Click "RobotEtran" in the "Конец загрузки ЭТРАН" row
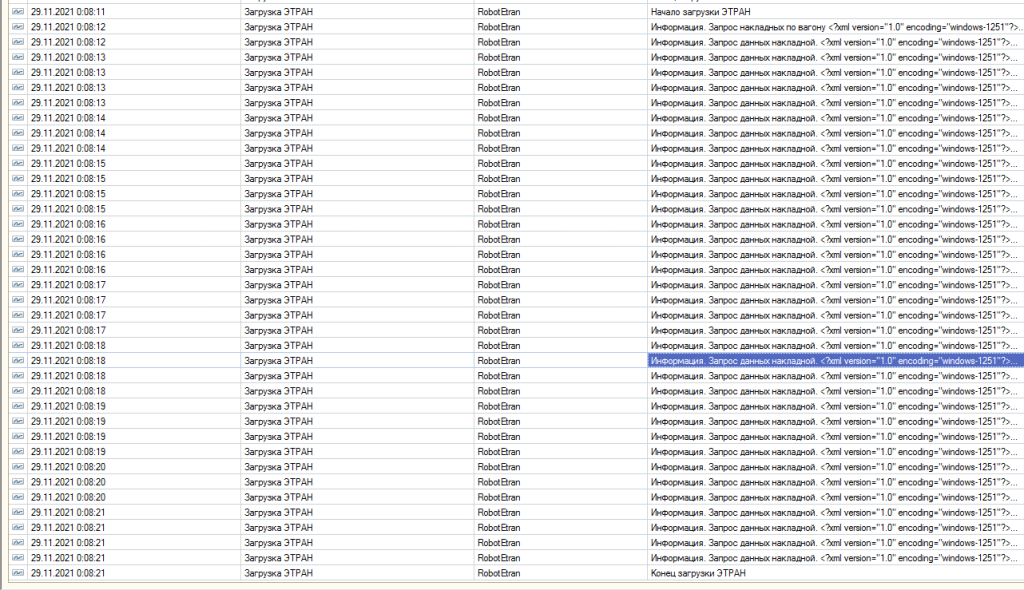This screenshot has height=590, width=1024. coord(499,573)
